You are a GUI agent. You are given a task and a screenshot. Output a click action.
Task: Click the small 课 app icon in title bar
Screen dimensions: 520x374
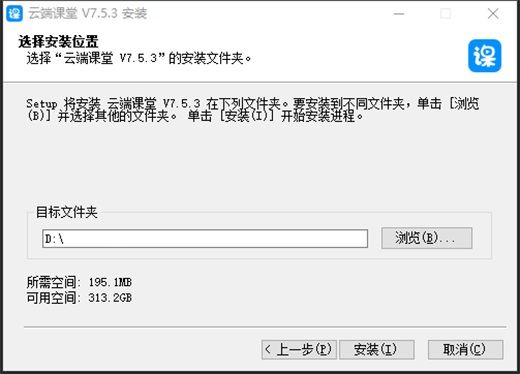pos(14,13)
